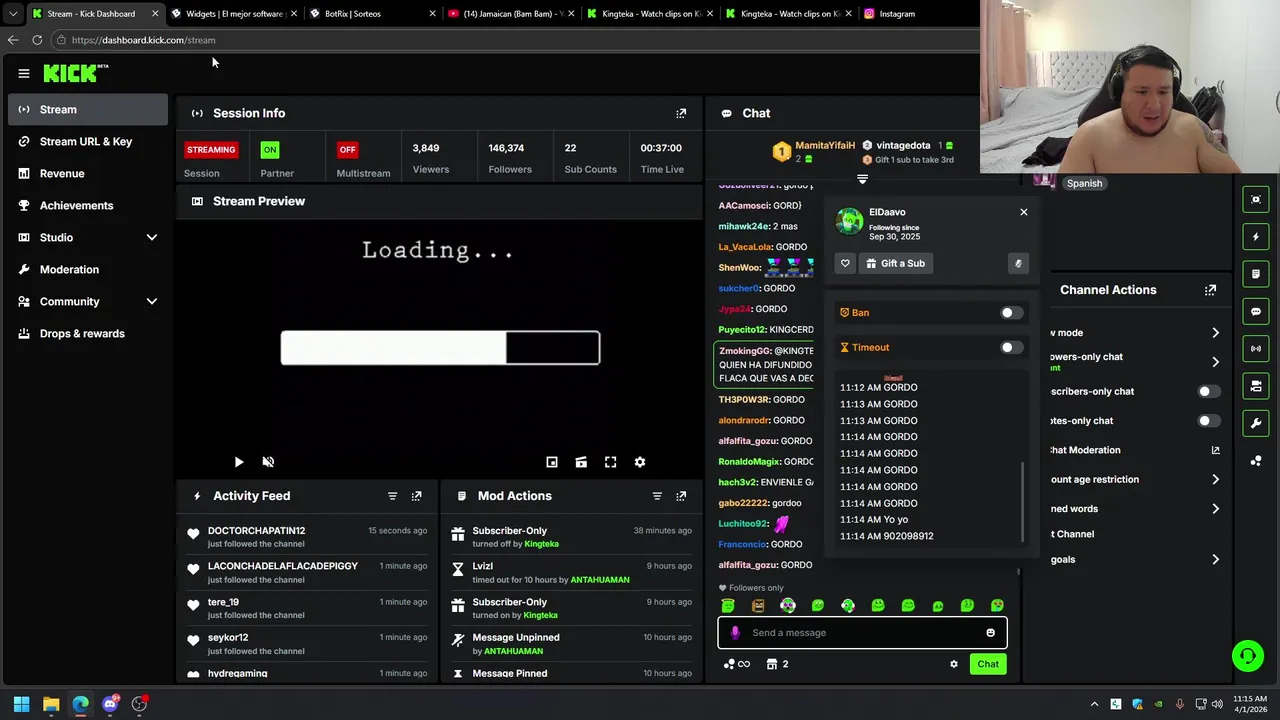Image resolution: width=1280 pixels, height=720 pixels.
Task: Open the store icon showing 2
Action: 777,664
